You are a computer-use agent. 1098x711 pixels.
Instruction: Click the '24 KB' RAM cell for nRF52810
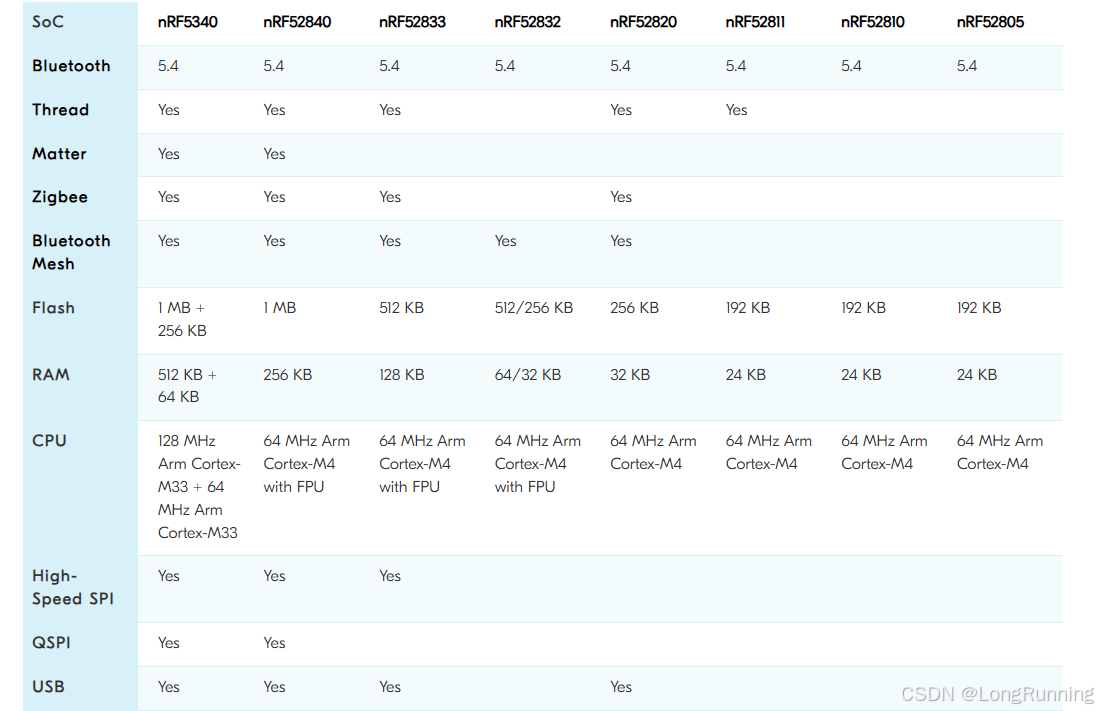pyautogui.click(x=861, y=375)
